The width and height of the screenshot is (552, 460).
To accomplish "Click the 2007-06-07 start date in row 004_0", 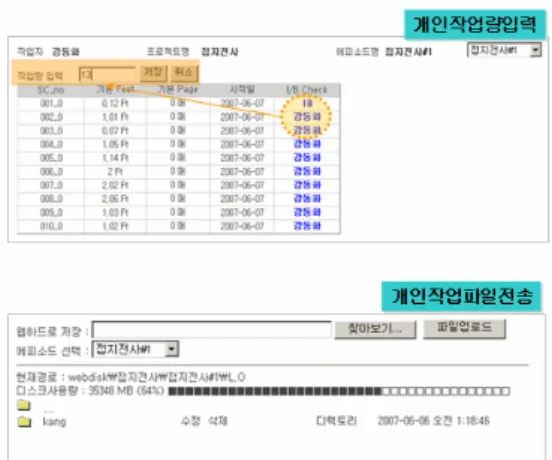I will click(x=242, y=144).
